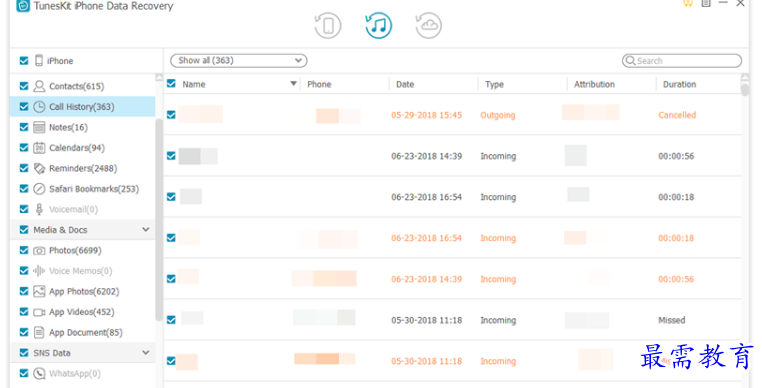Image resolution: width=762 pixels, height=388 pixels.
Task: Click the Voicemail microphone icon
Action: (x=39, y=209)
